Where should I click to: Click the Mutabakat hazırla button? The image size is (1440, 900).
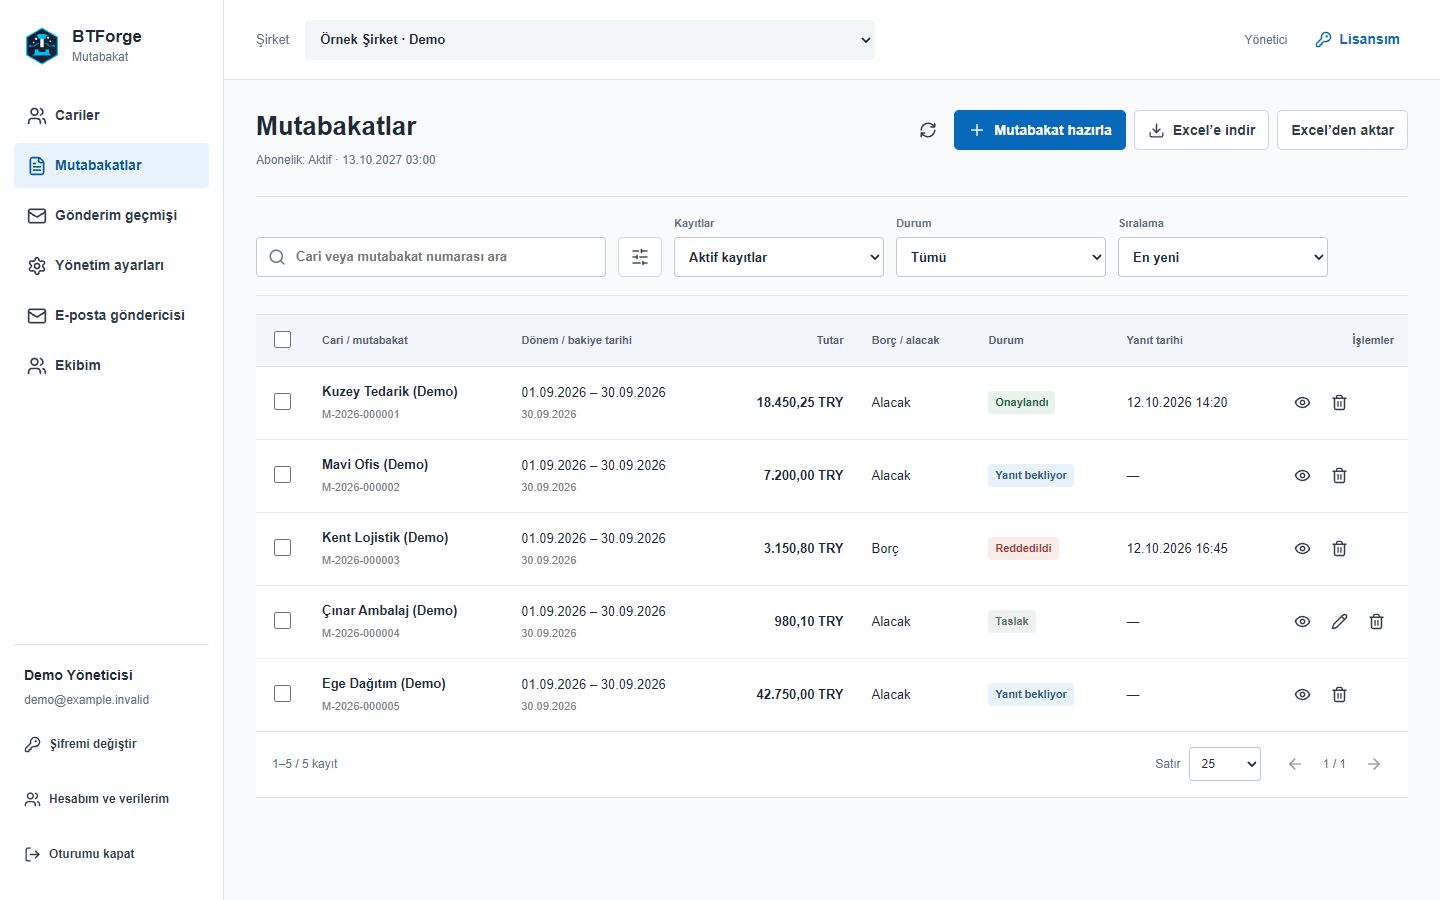click(x=1040, y=130)
